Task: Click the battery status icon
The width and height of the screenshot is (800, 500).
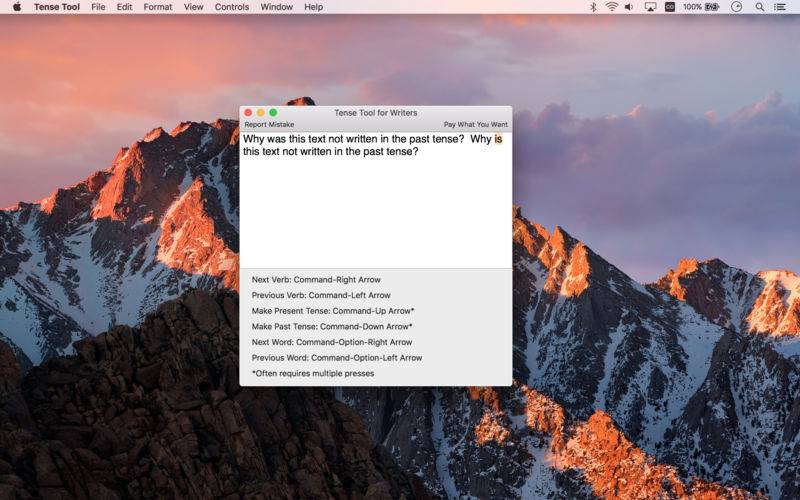Action: click(x=712, y=7)
